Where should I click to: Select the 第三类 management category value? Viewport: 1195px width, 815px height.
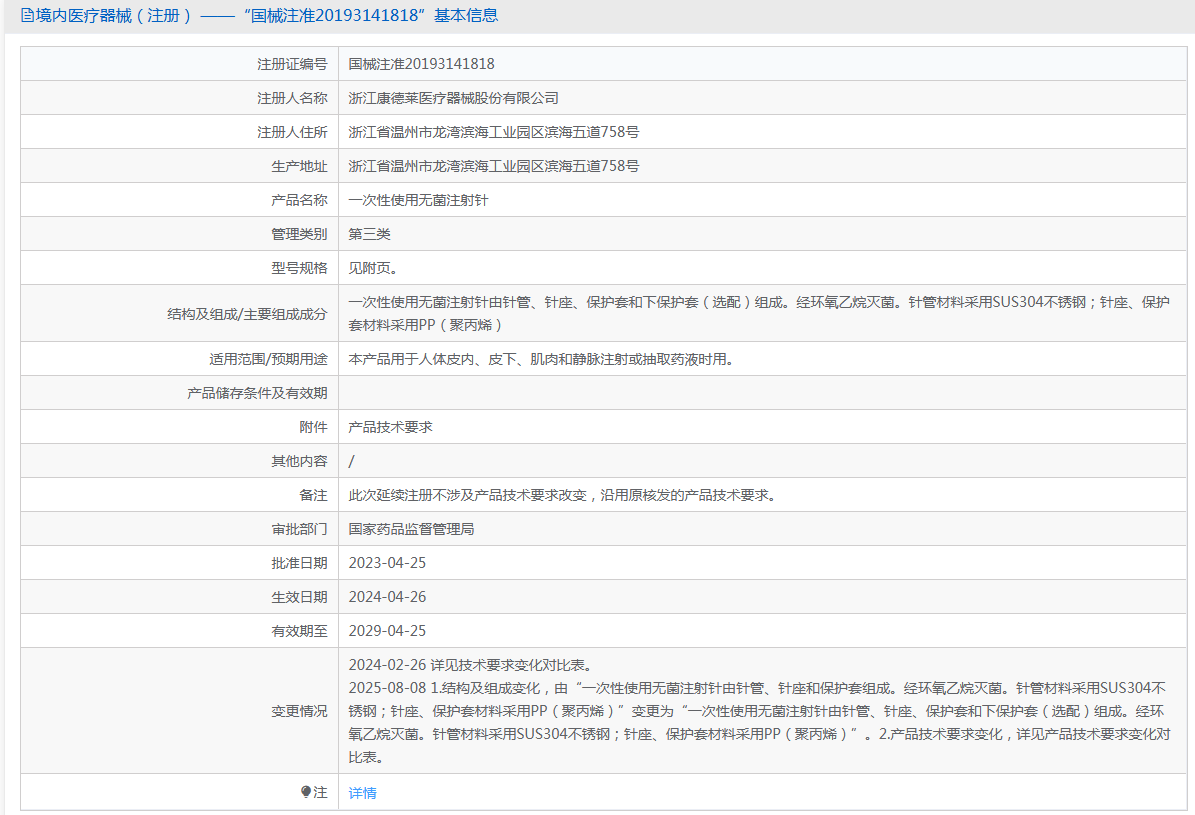[370, 234]
